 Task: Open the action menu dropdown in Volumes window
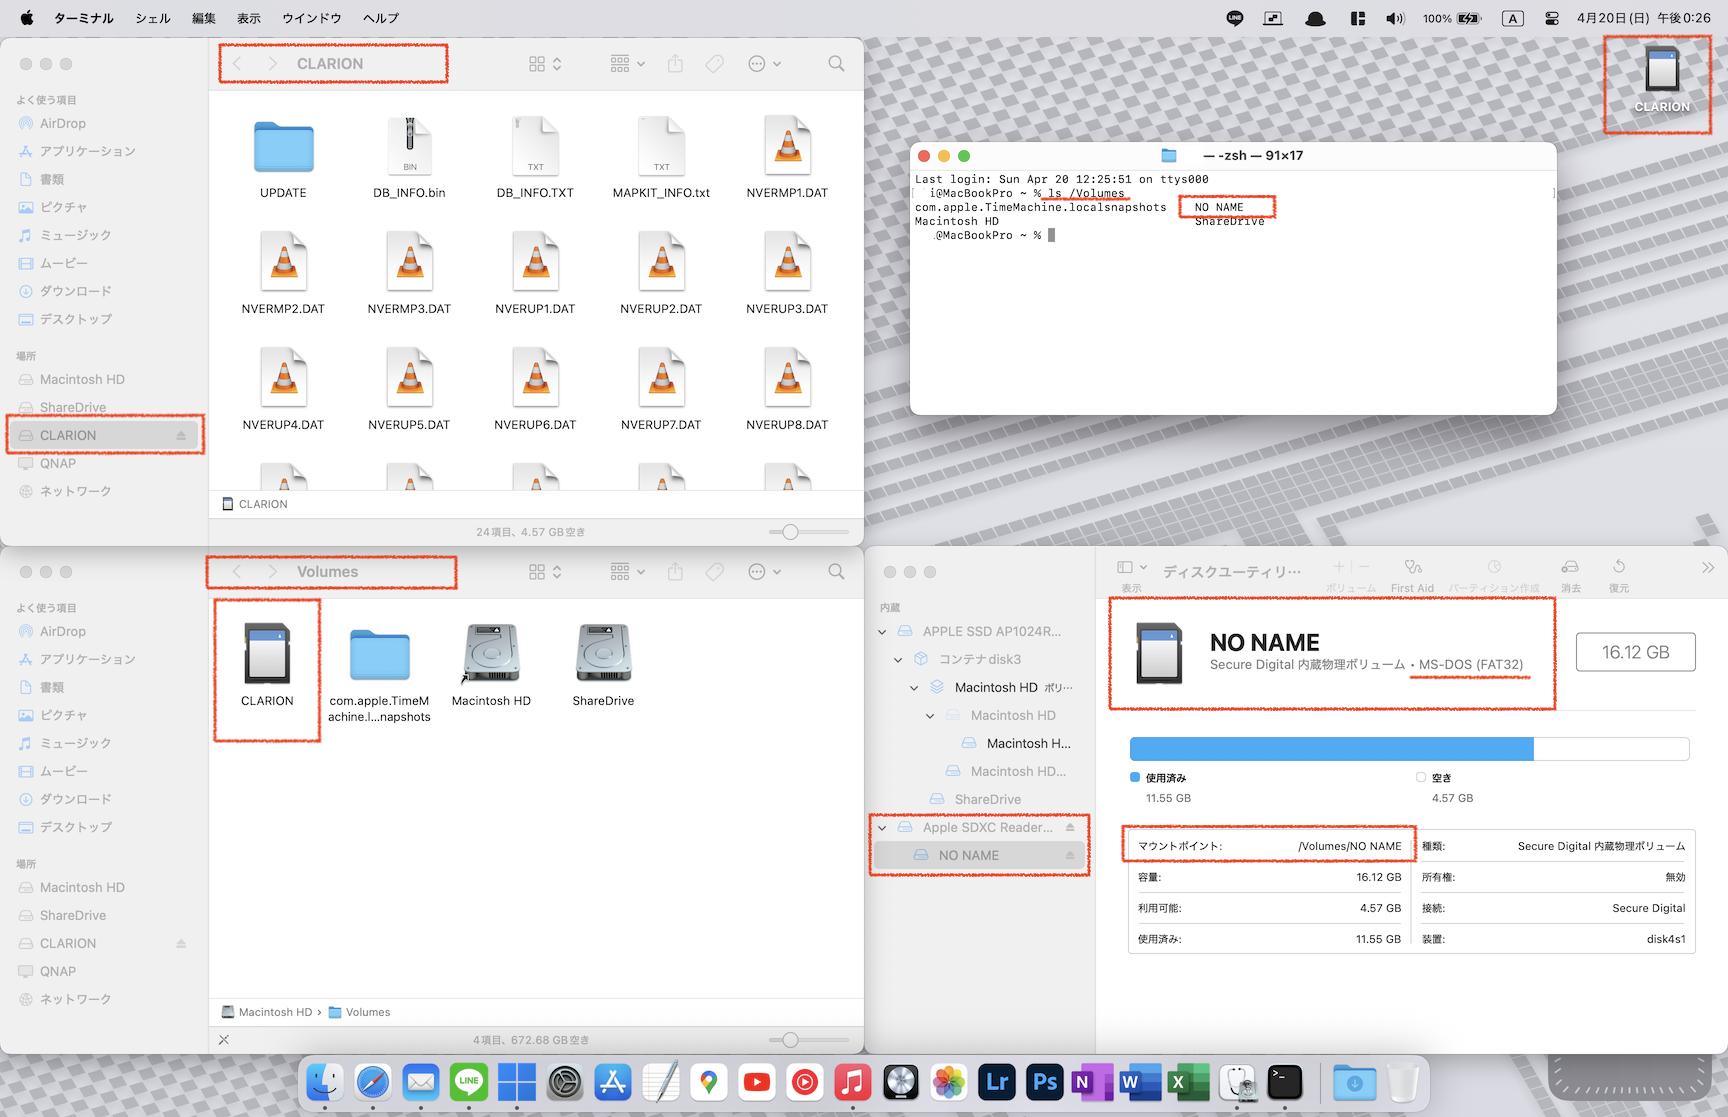point(764,572)
